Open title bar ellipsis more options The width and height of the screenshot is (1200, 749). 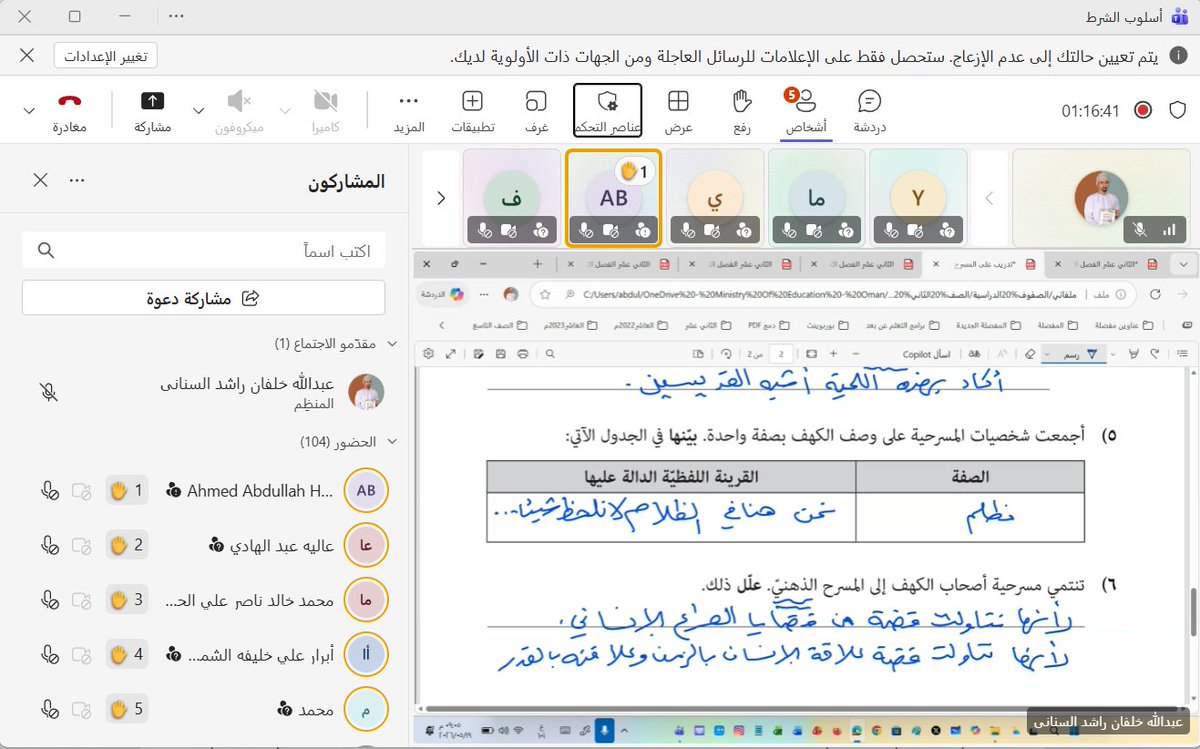[x=177, y=17]
